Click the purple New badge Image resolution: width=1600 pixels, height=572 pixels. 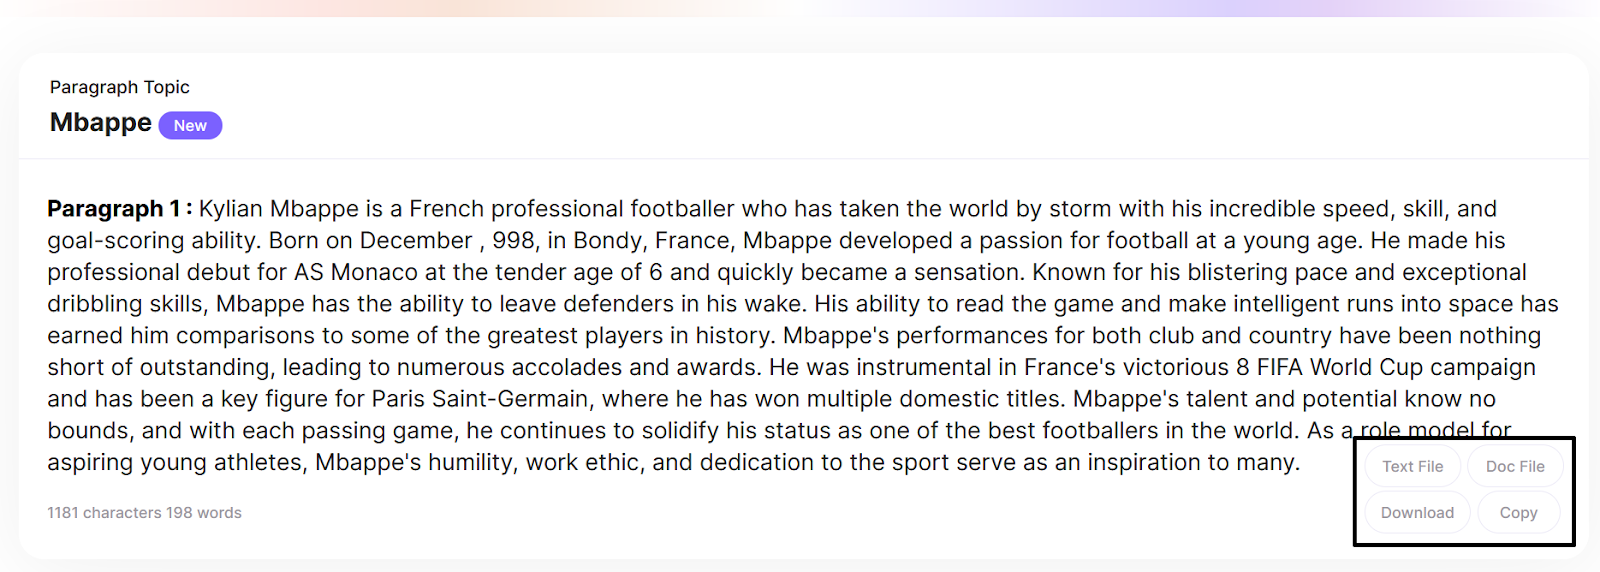coord(190,125)
